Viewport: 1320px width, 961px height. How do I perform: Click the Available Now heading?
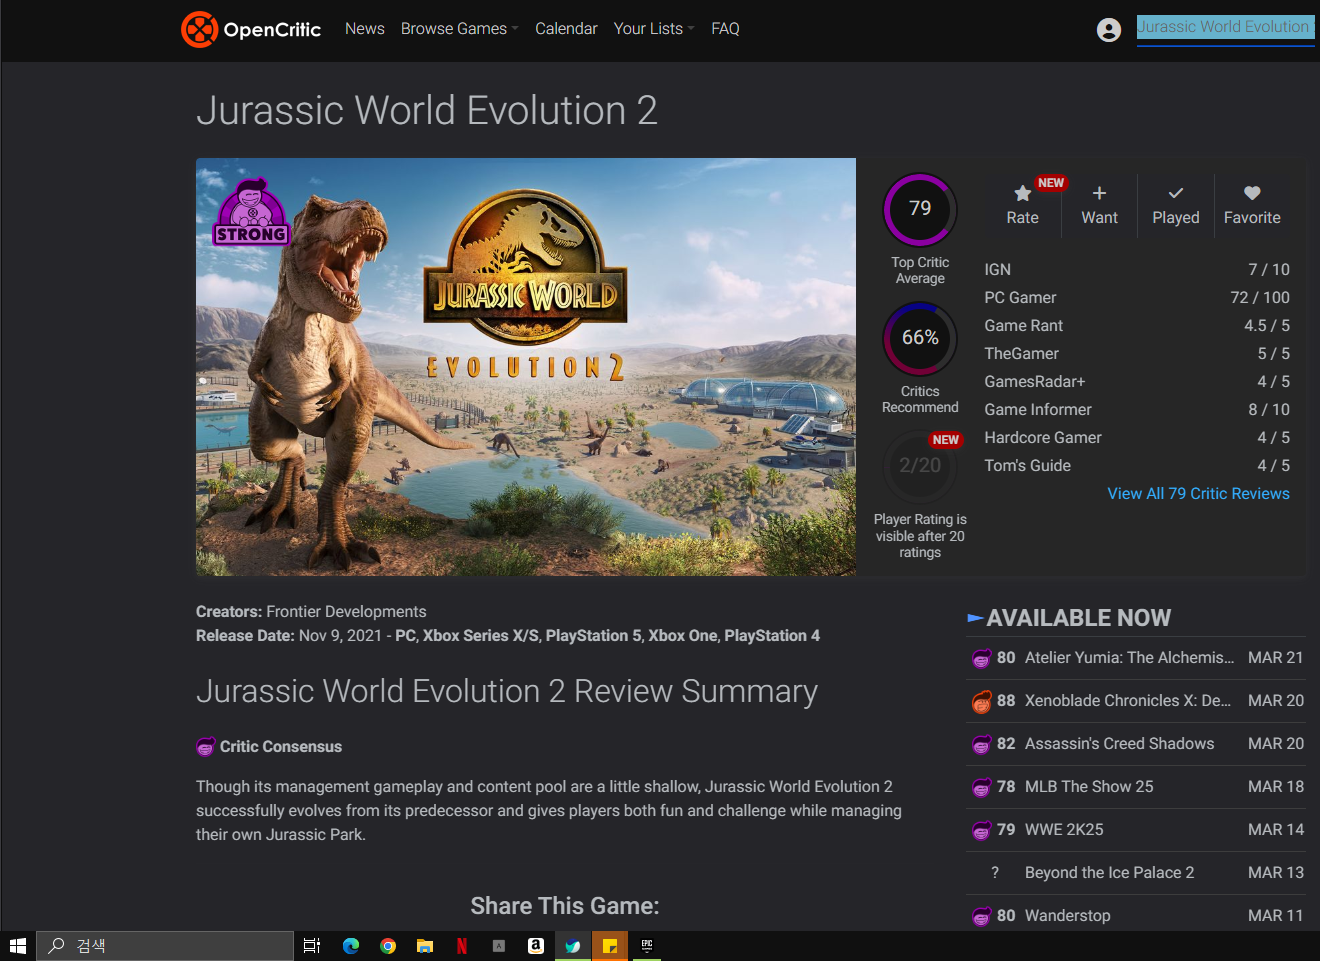click(1078, 618)
